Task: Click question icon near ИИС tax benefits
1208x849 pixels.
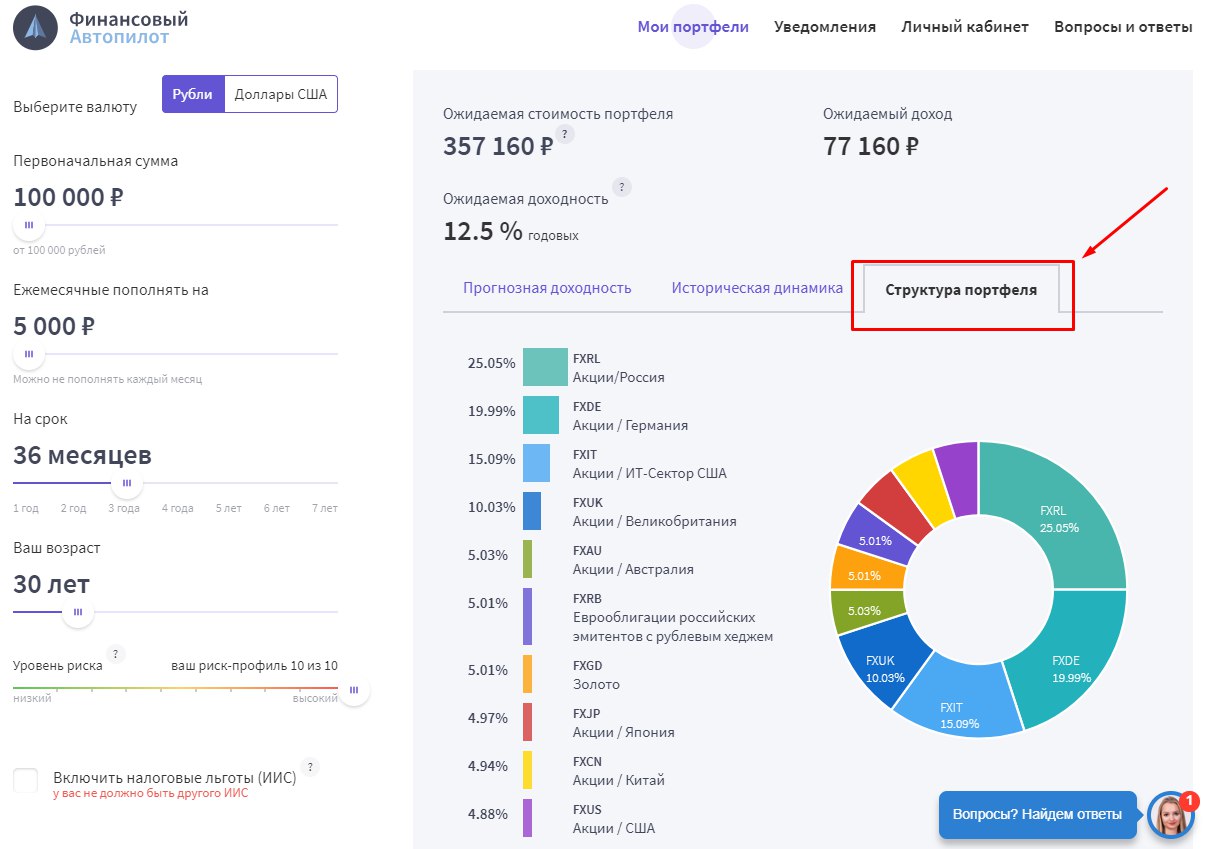Action: coord(310,767)
